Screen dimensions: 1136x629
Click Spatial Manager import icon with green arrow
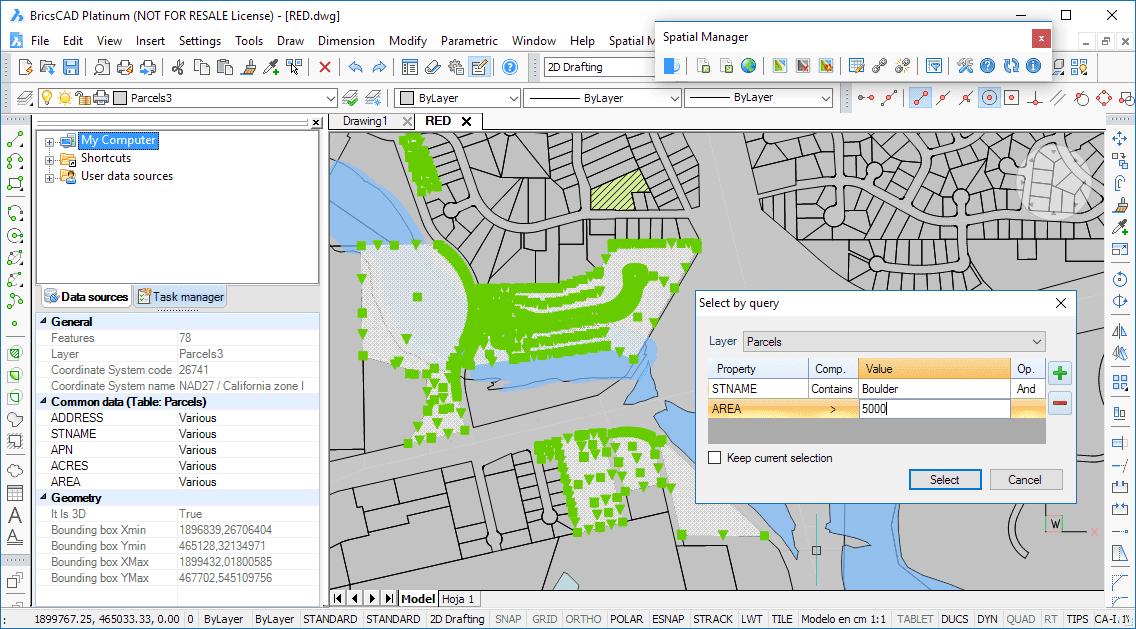click(703, 66)
